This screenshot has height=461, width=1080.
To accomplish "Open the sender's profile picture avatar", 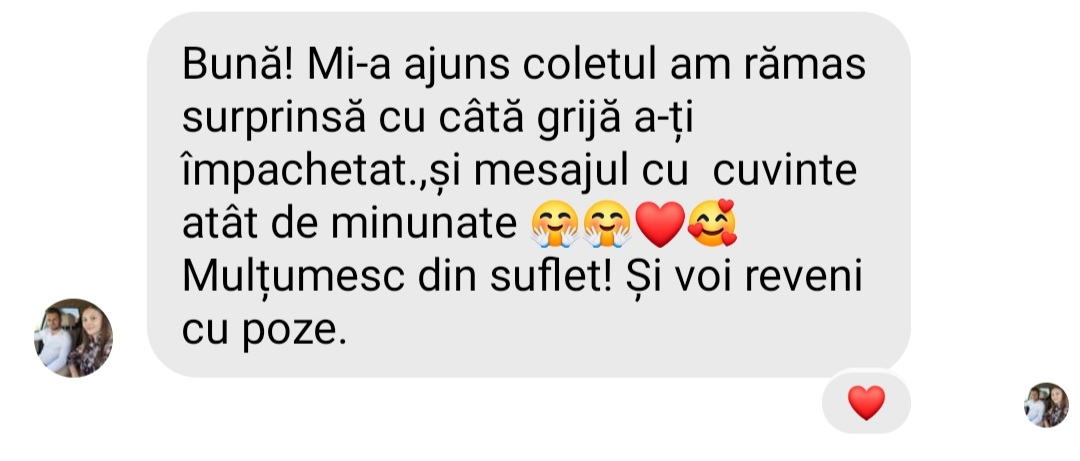I will click(73, 338).
